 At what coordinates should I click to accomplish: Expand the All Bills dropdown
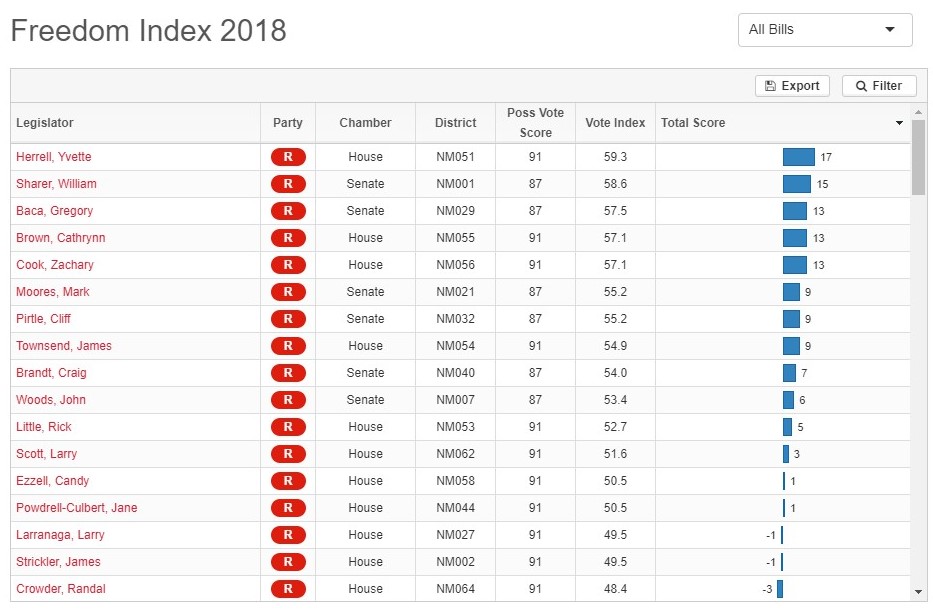pyautogui.click(x=824, y=30)
